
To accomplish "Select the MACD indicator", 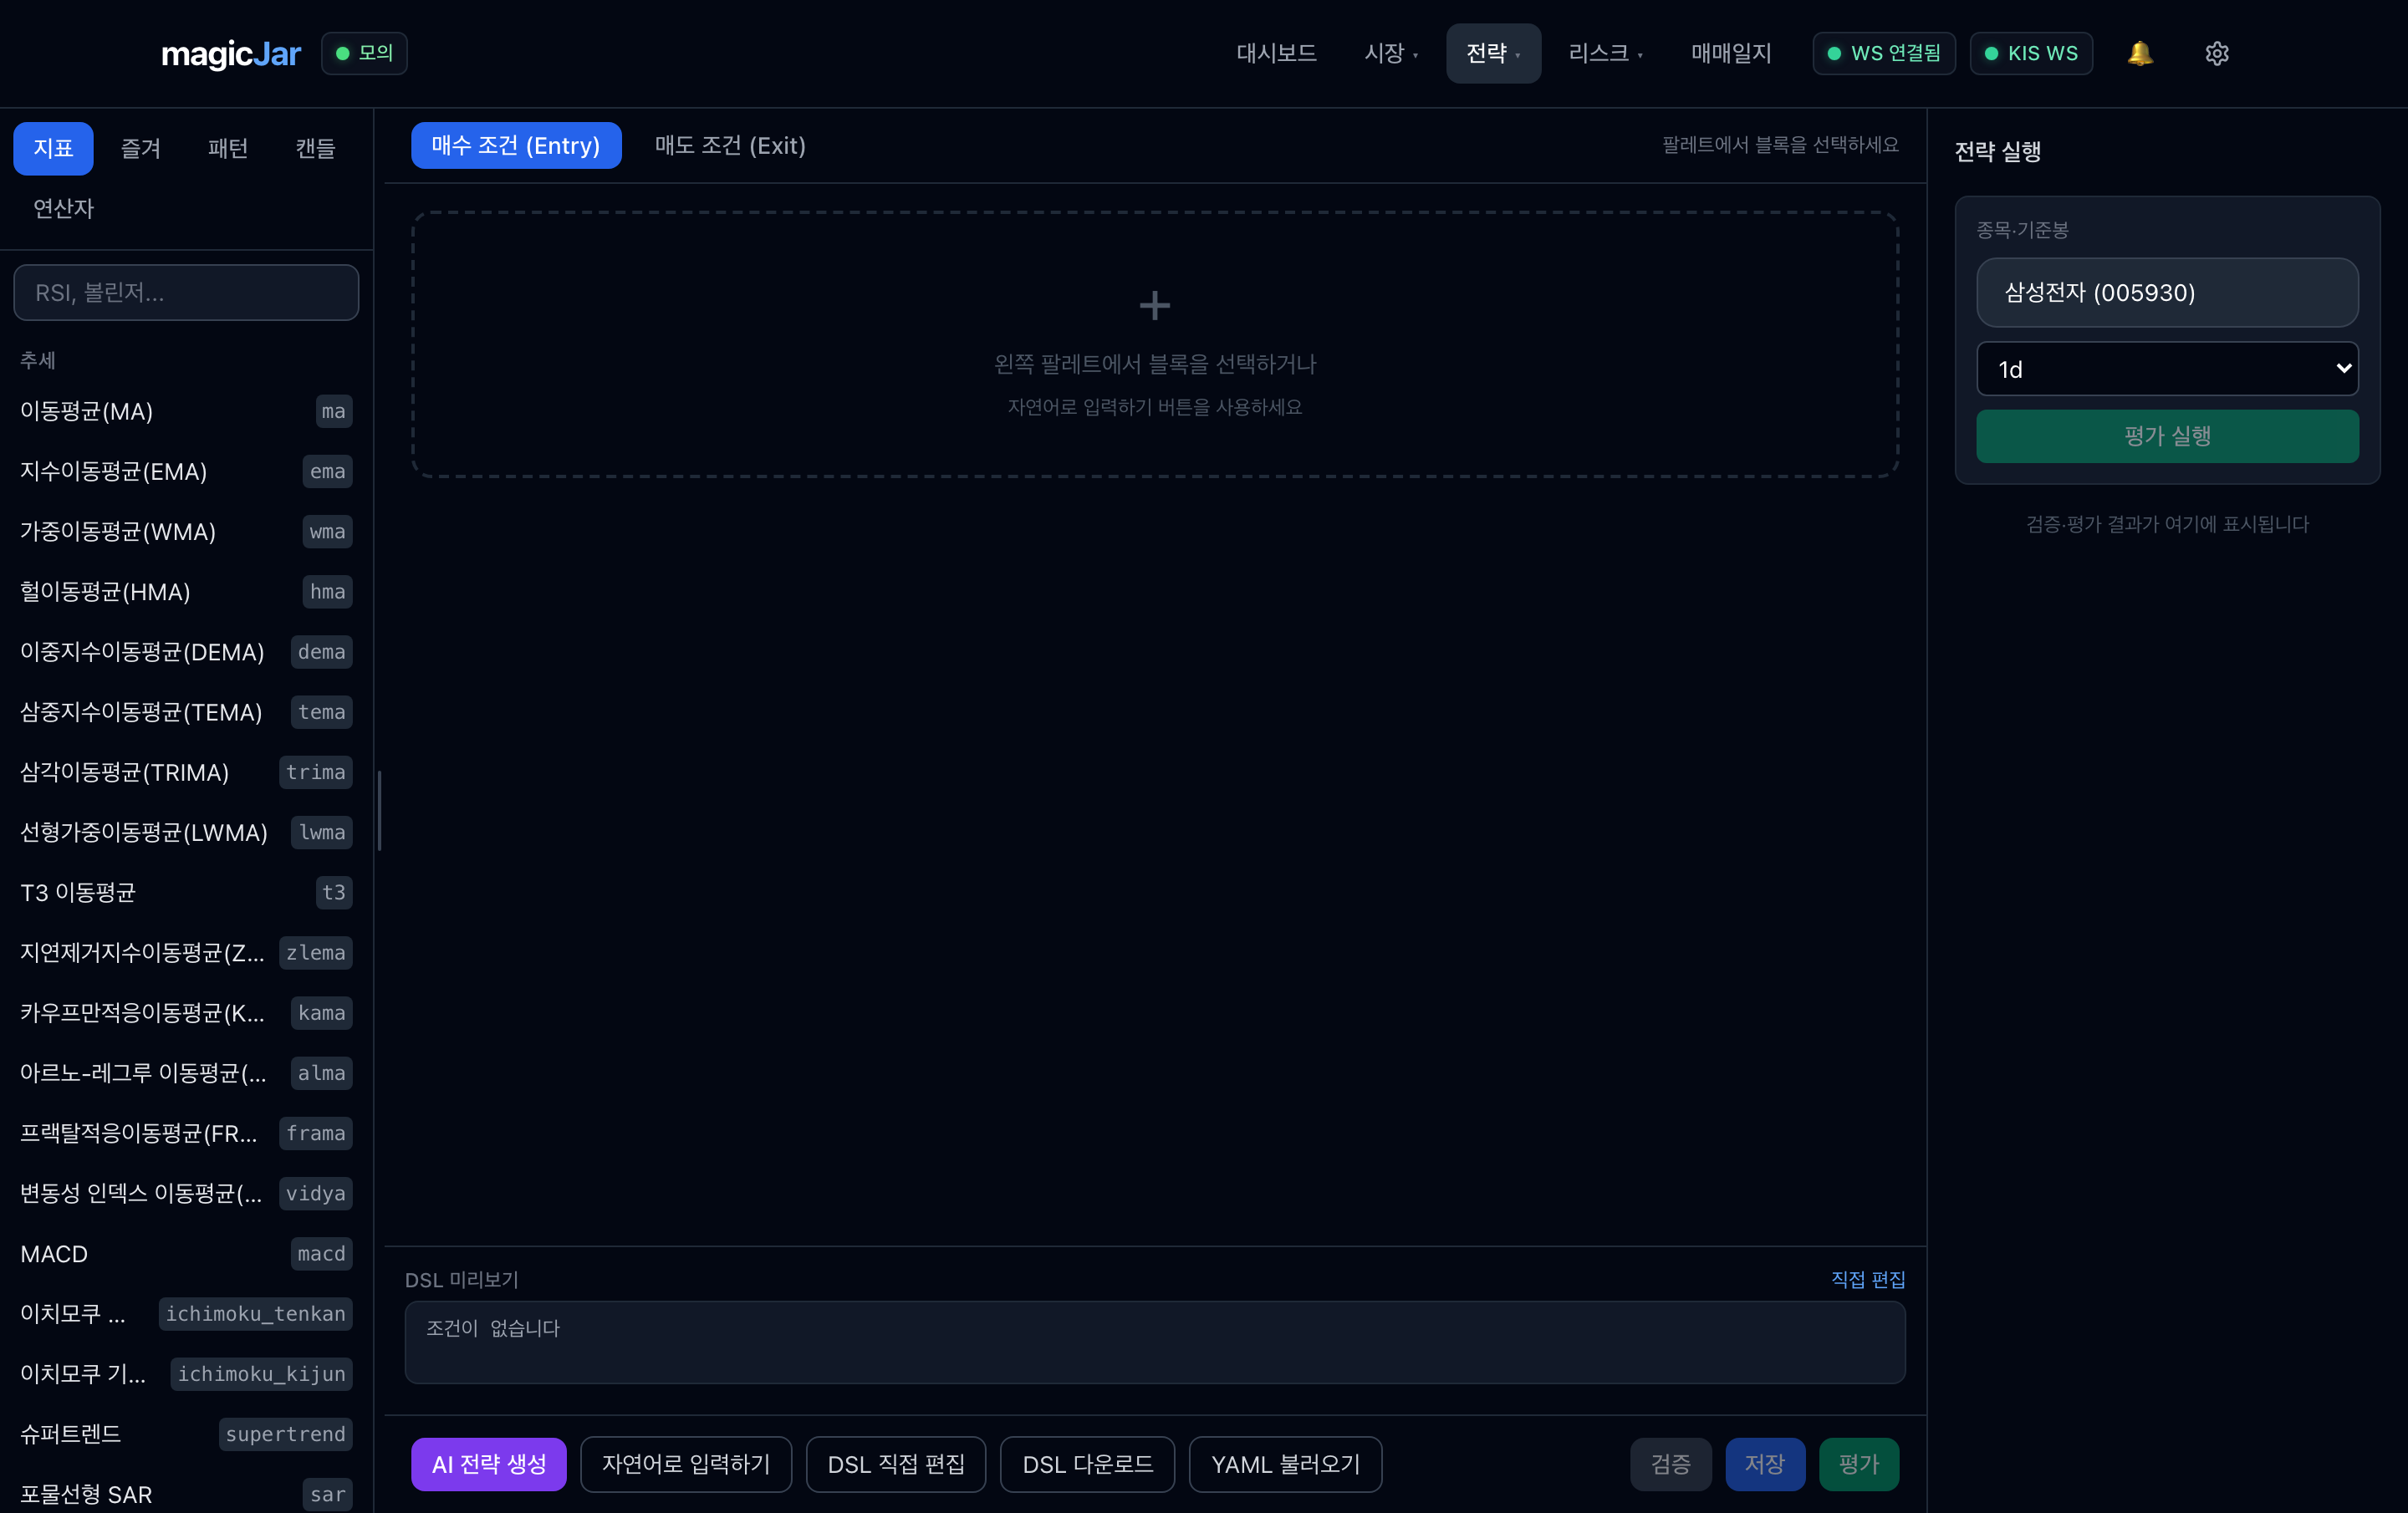I will click(x=186, y=1253).
